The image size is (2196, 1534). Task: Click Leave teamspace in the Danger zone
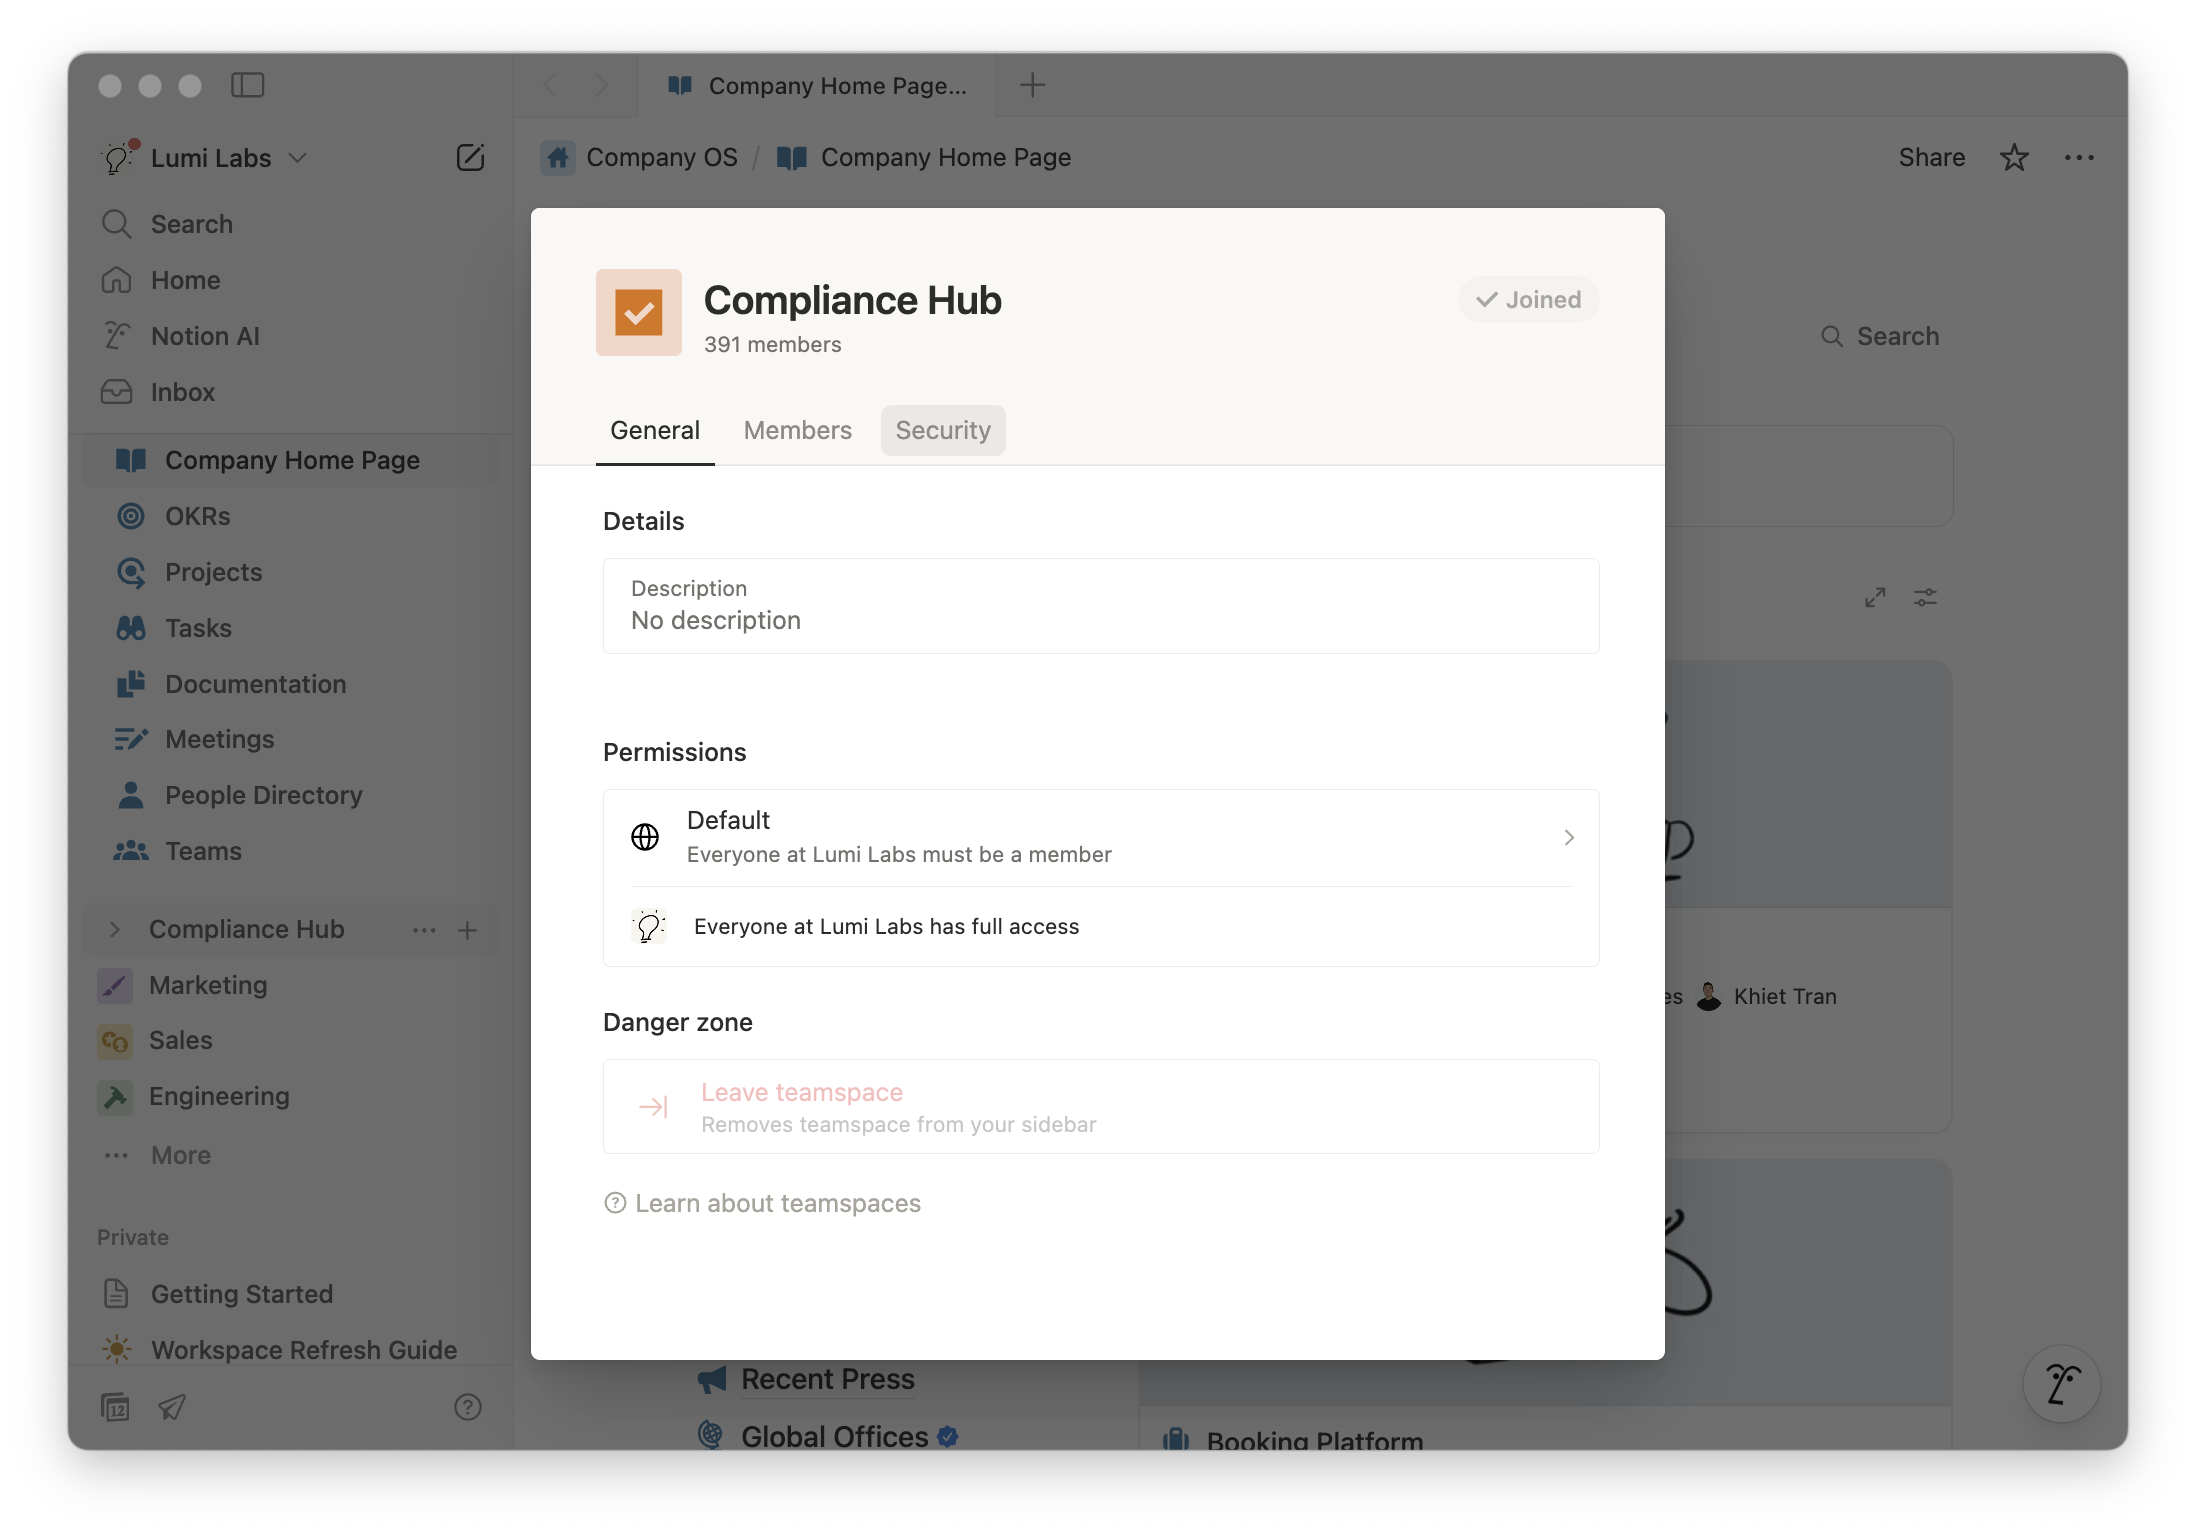(801, 1092)
